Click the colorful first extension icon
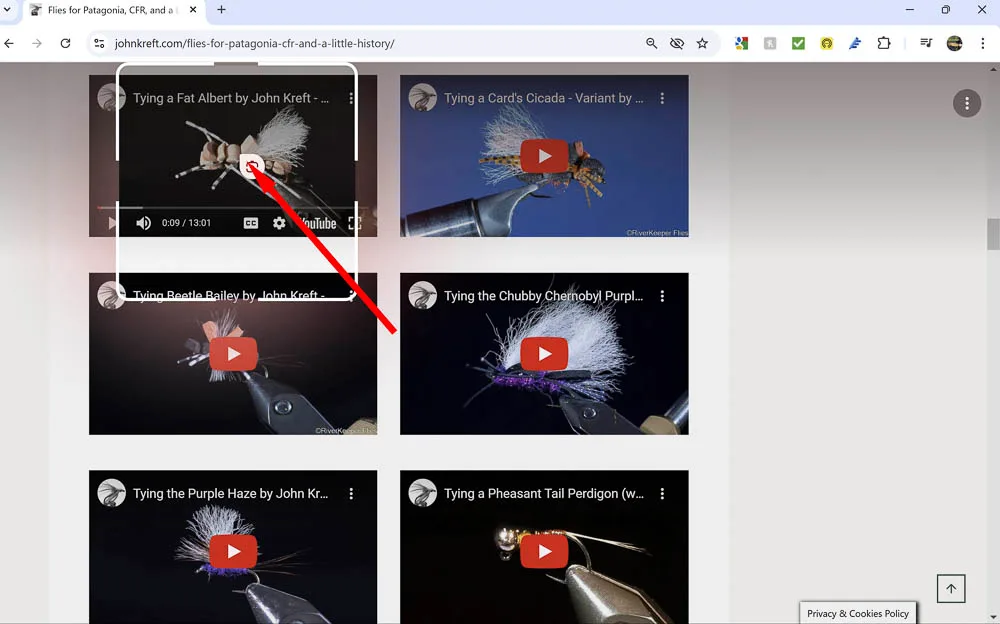Viewport: 1000px width, 624px height. coord(741,43)
